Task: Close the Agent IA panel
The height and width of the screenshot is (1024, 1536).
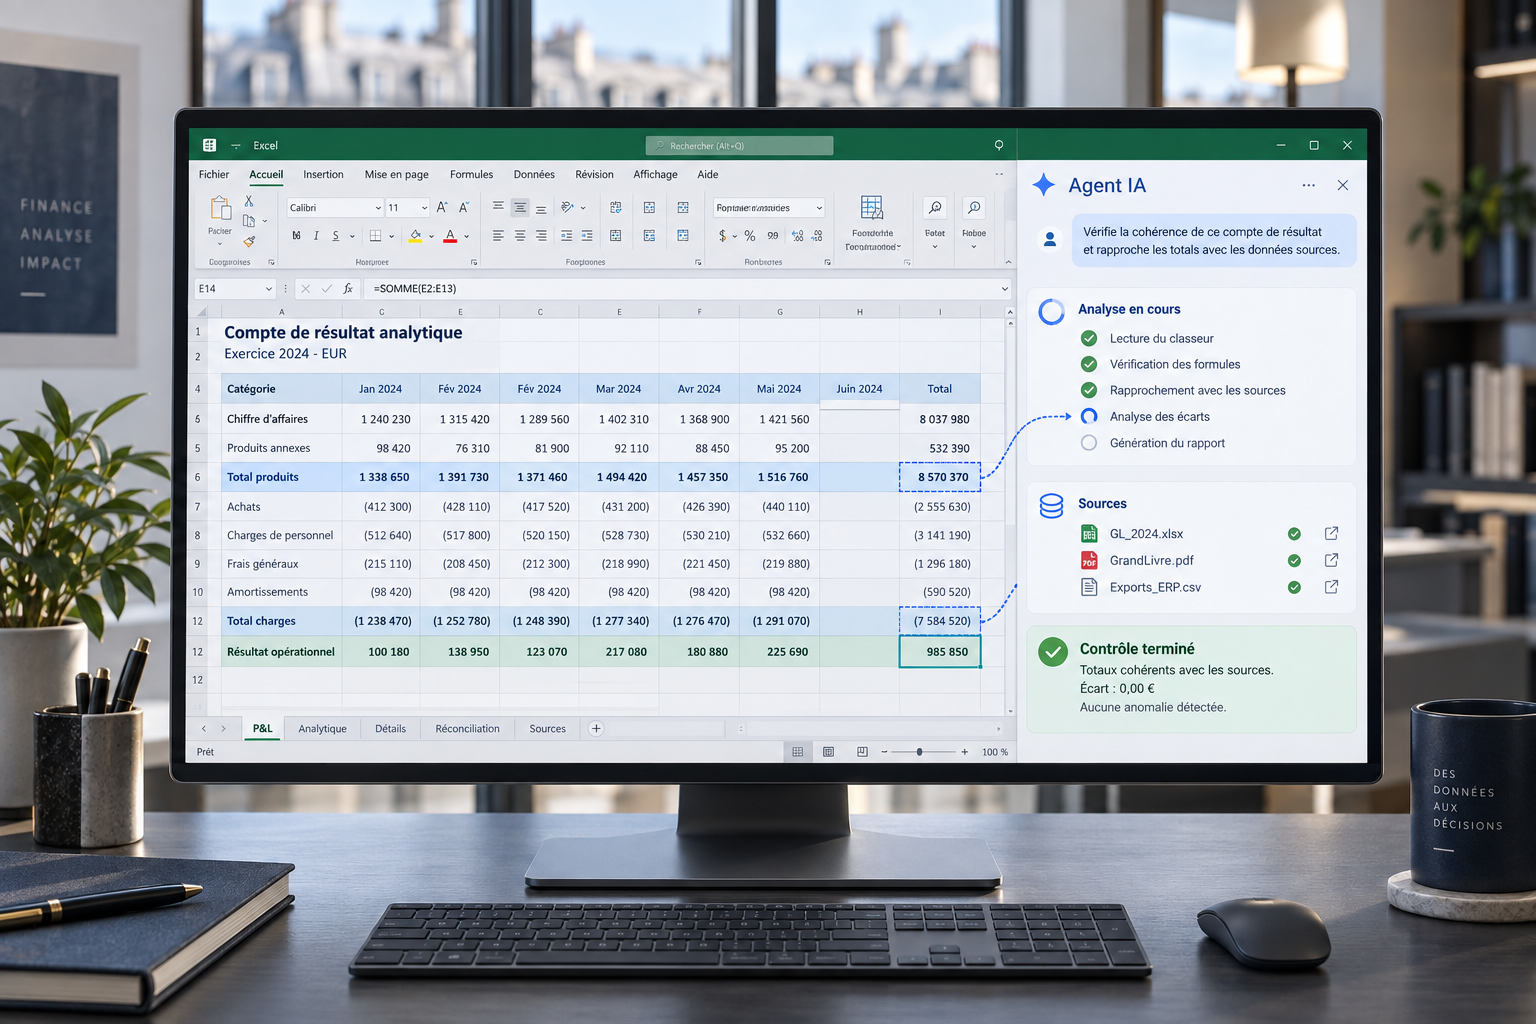Action: coord(1343,186)
